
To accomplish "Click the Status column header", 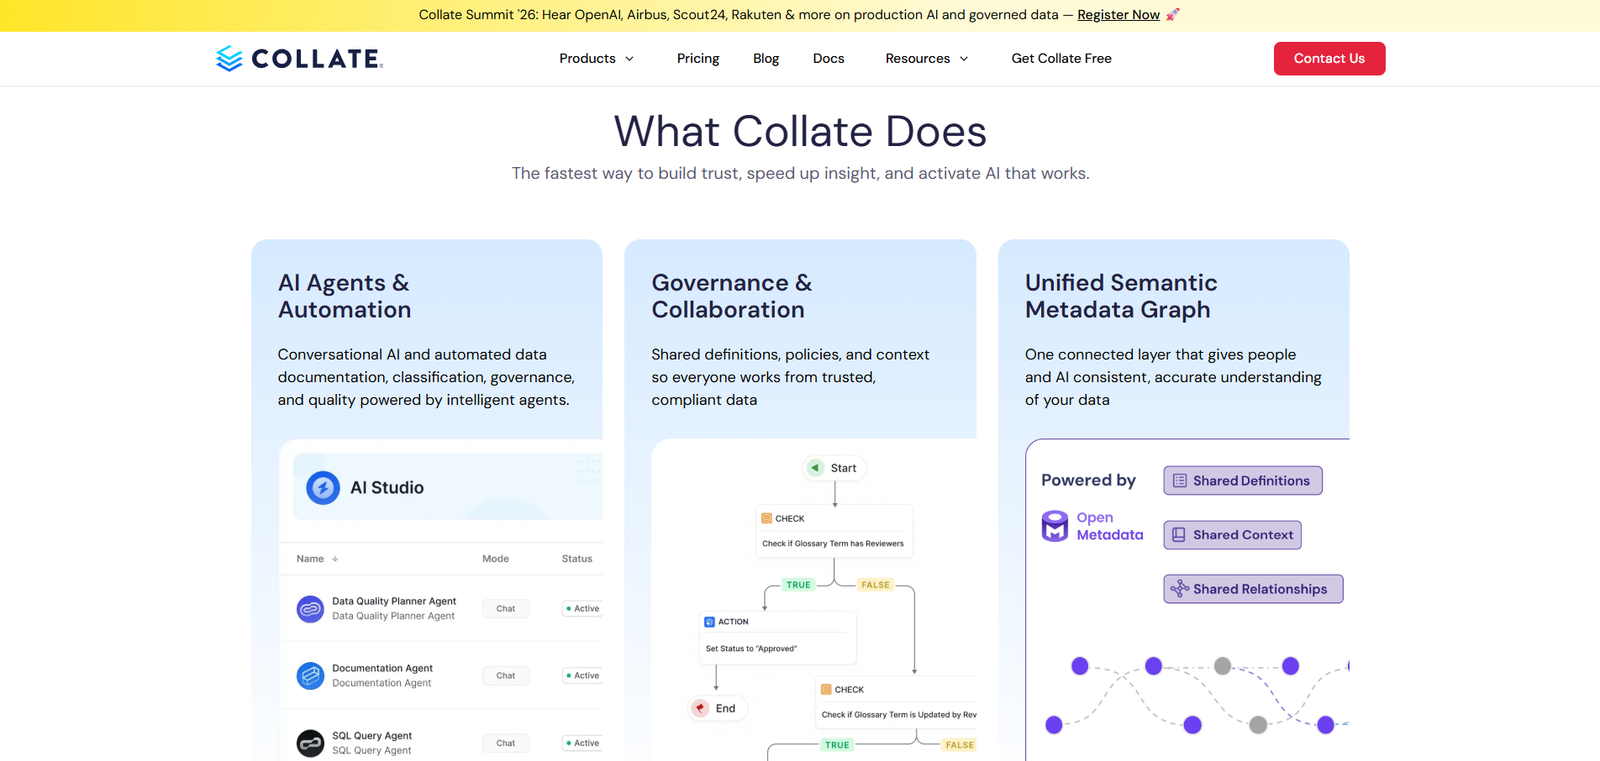I will click(x=577, y=559).
